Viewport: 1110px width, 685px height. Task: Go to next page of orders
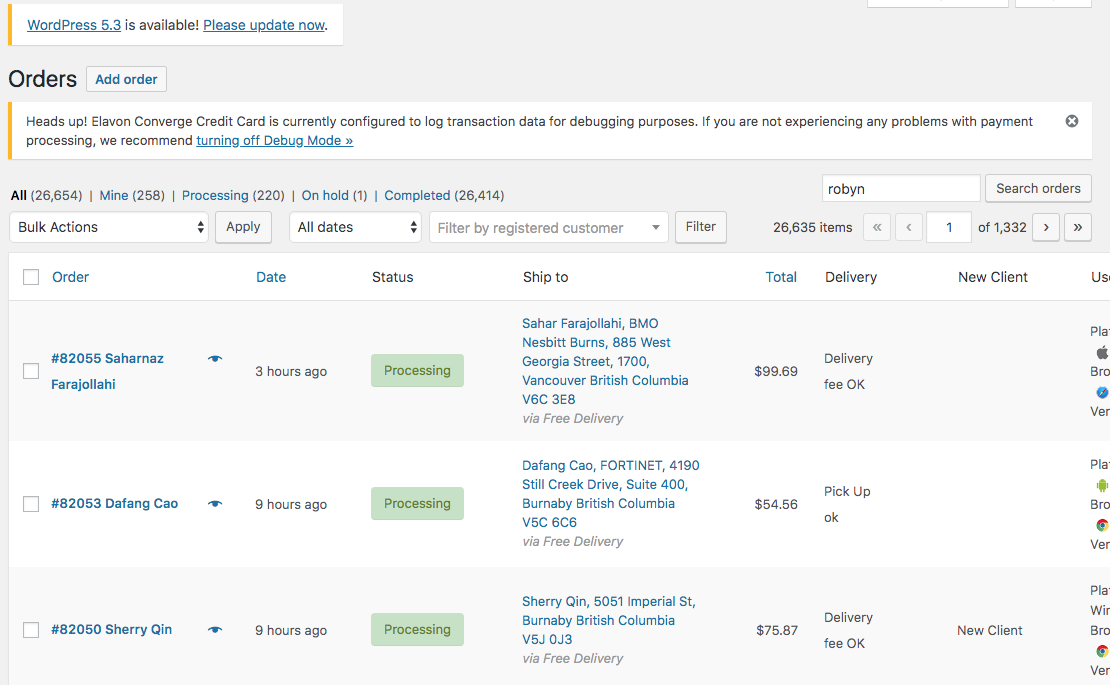coord(1046,227)
